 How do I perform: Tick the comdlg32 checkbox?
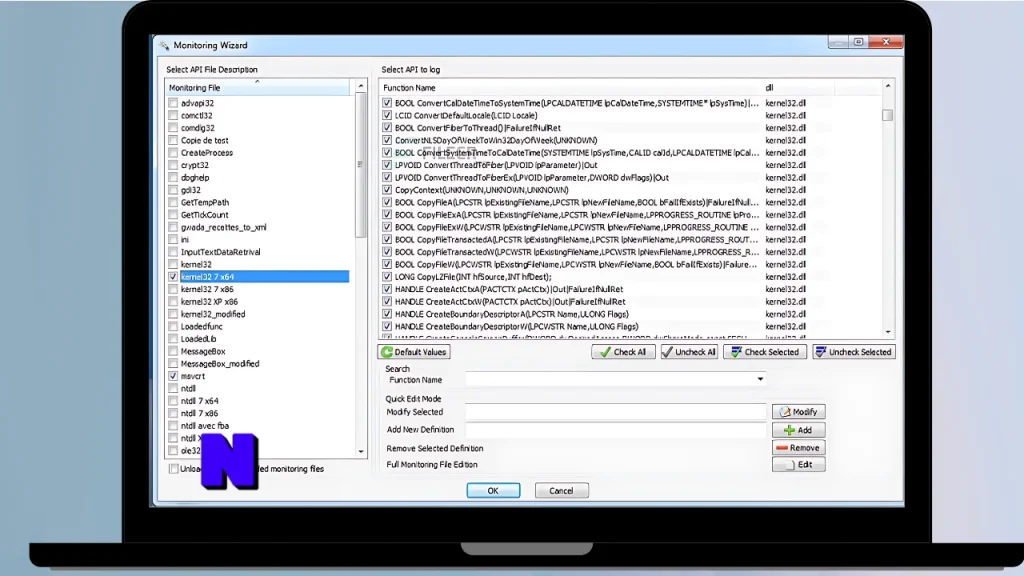pyautogui.click(x=173, y=128)
